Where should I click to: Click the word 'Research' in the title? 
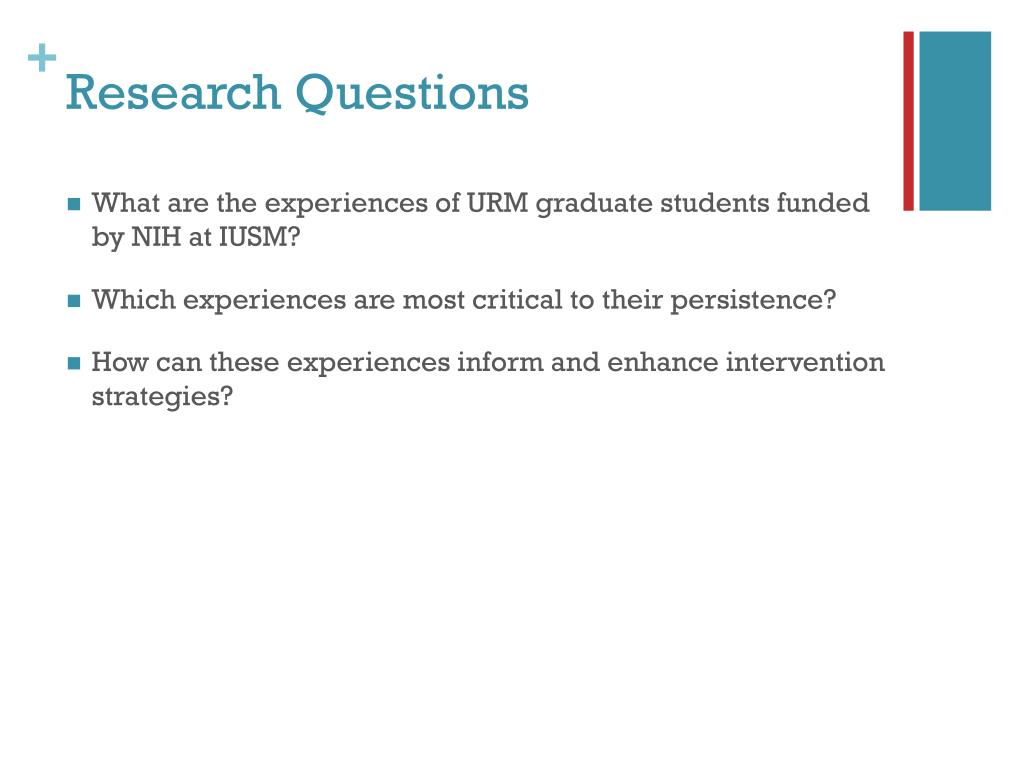pyautogui.click(x=173, y=93)
